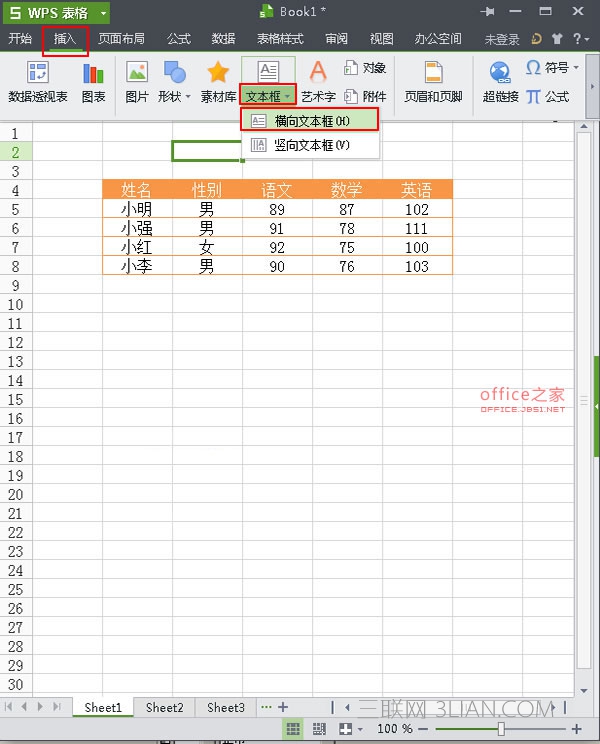
Task: Add a new sheet with plus button
Action: 283,707
